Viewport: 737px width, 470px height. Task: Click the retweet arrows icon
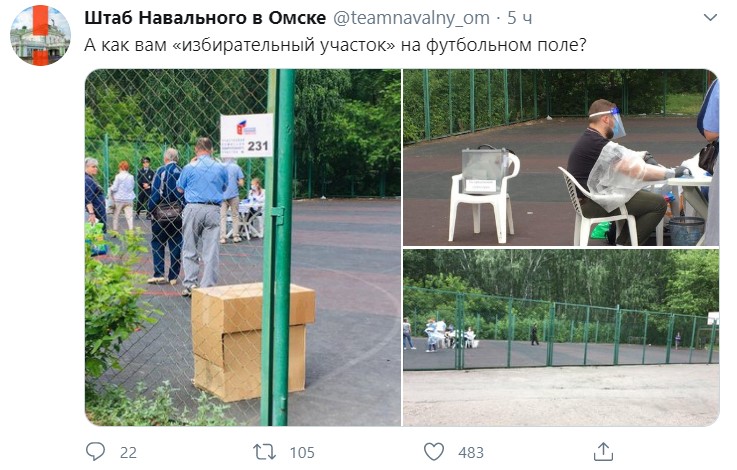265,452
